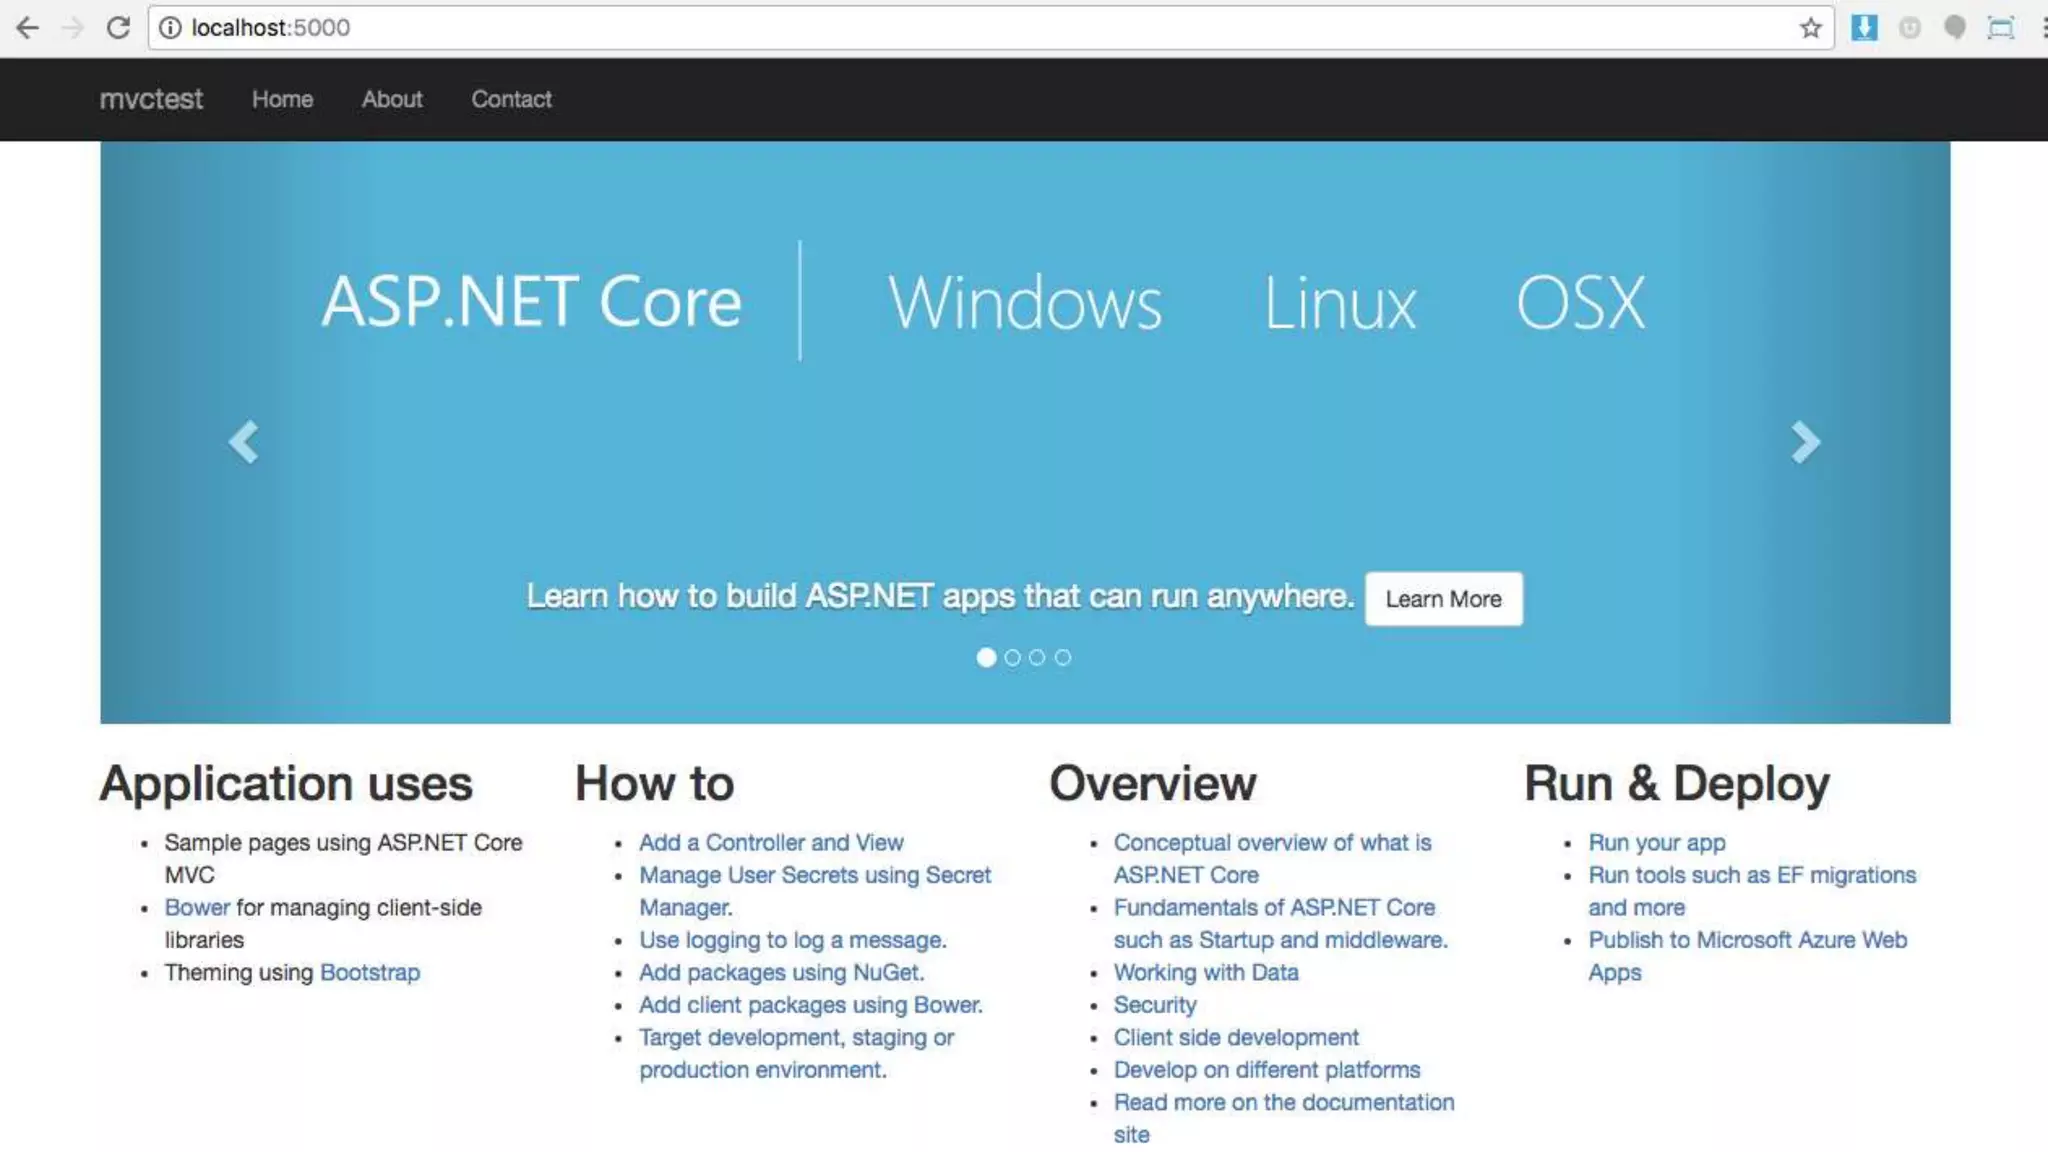Select the third carousel indicator dot

[1037, 657]
